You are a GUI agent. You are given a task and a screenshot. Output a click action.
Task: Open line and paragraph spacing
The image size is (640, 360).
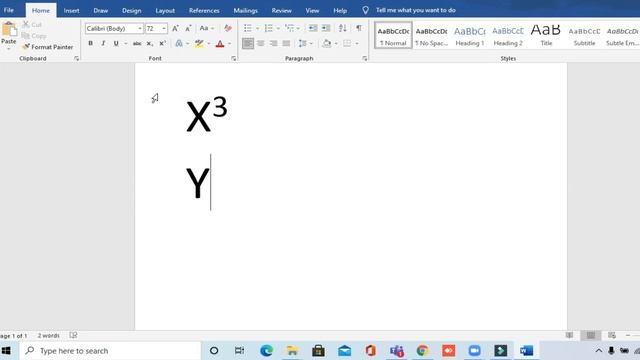click(302, 43)
